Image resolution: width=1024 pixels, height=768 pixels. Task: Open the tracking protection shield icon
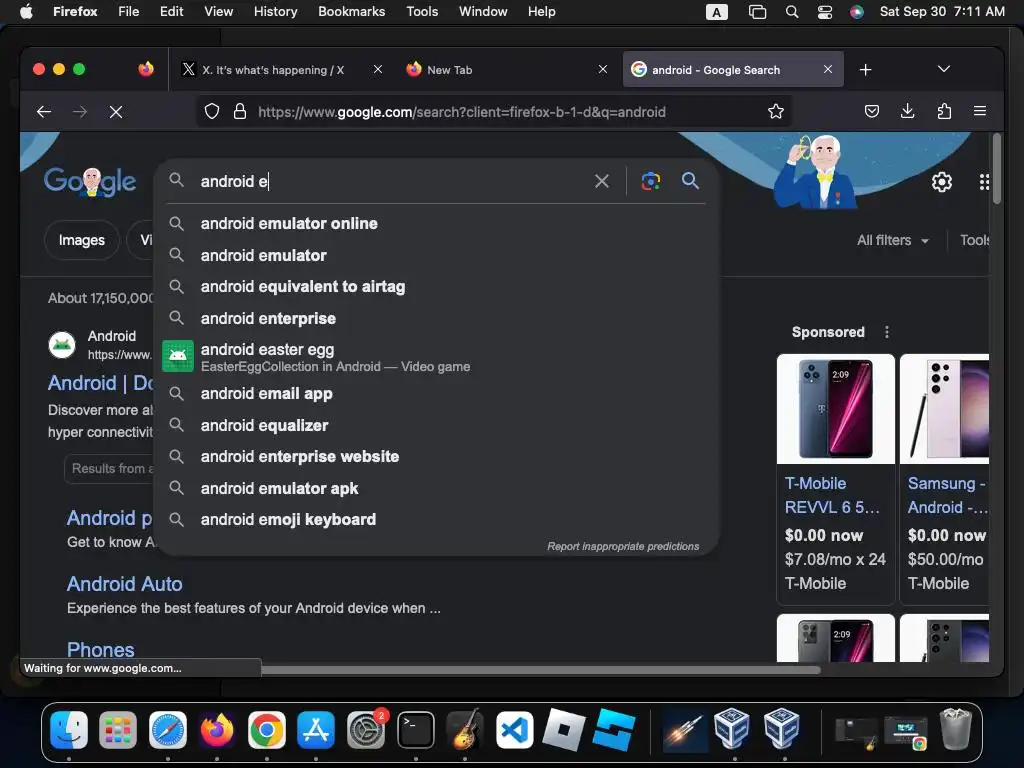coord(212,112)
